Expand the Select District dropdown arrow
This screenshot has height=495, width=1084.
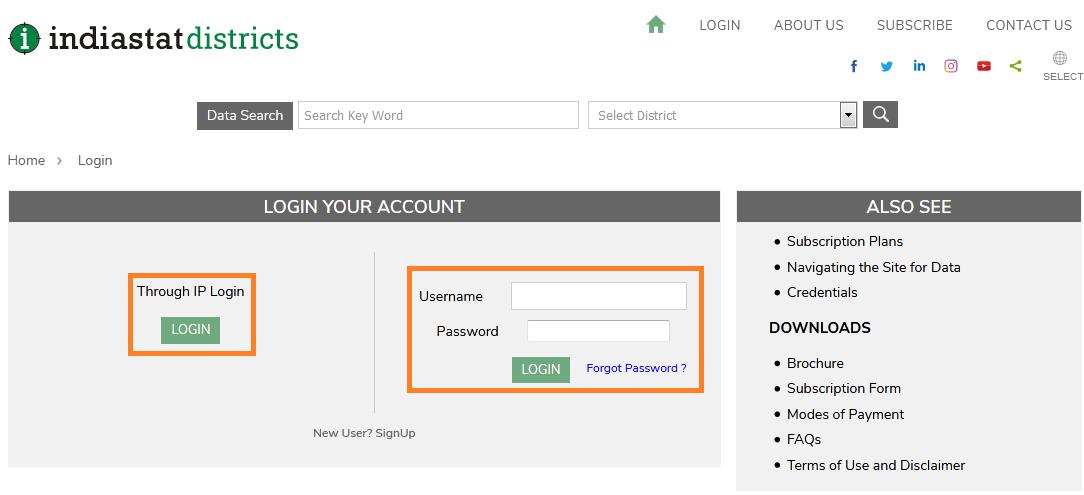pos(848,115)
